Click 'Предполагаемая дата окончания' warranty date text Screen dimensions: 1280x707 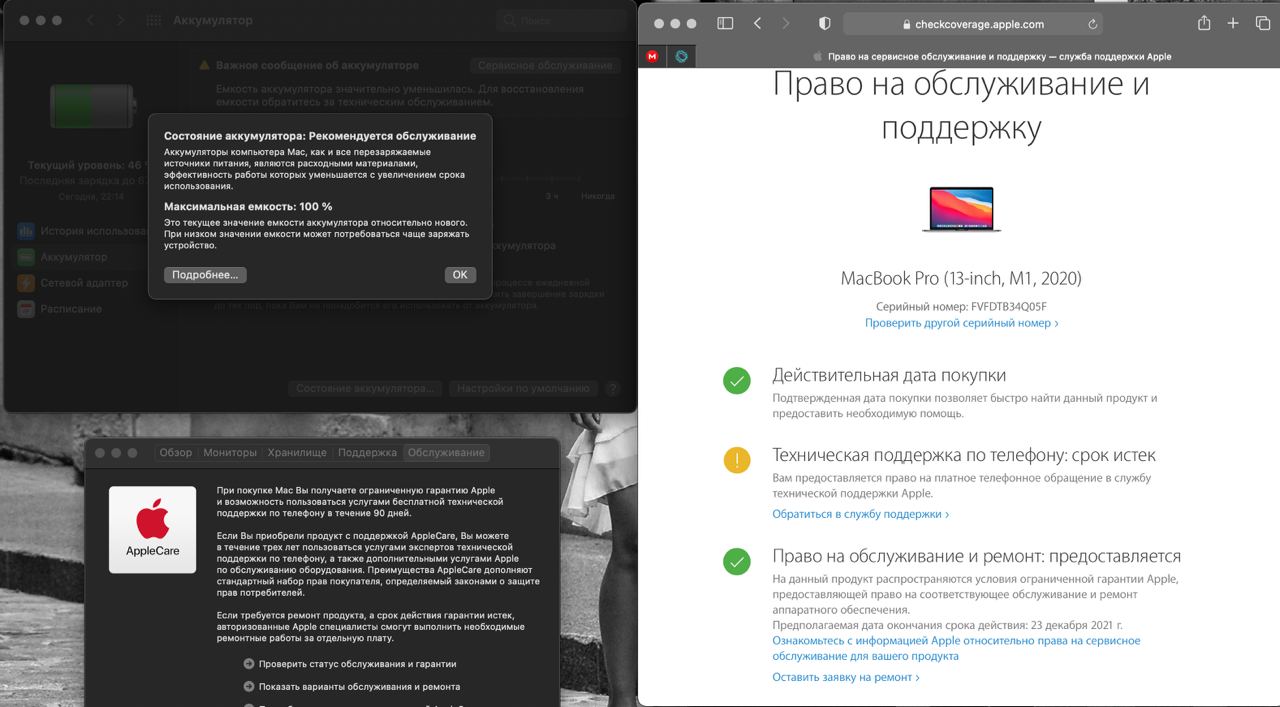(x=947, y=625)
